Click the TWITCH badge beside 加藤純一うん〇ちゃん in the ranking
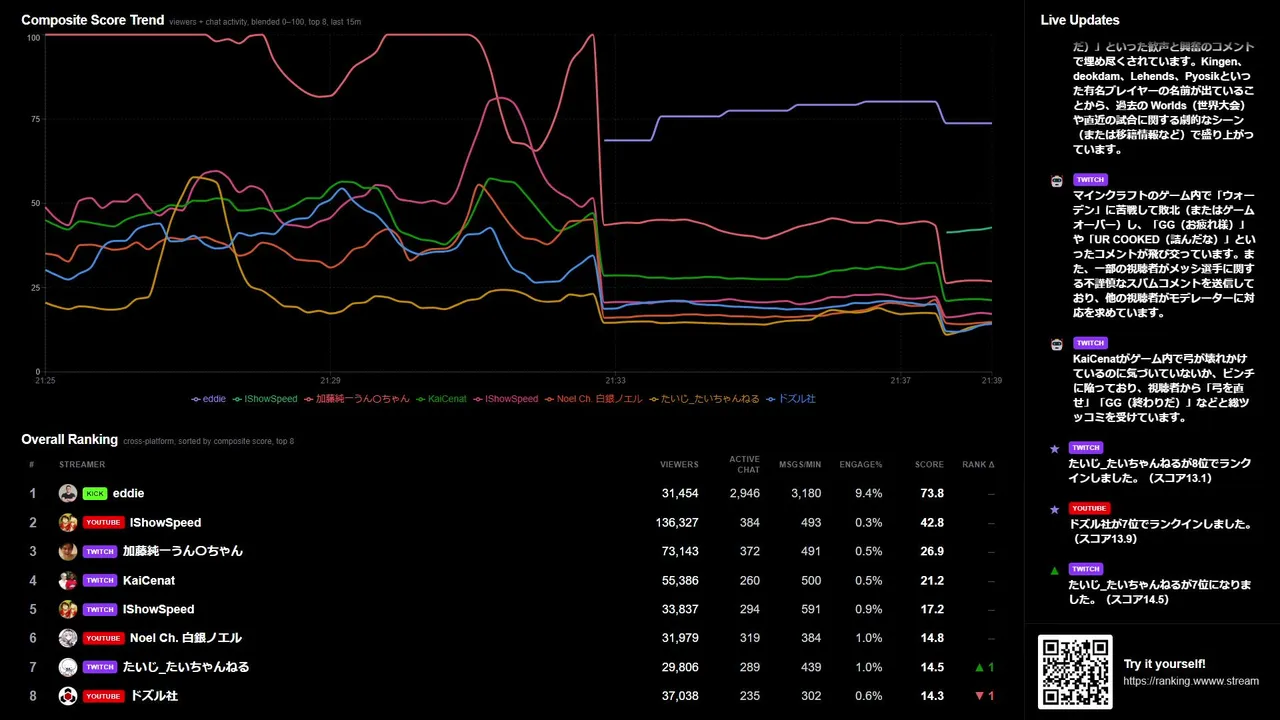This screenshot has width=1280, height=720. [100, 552]
